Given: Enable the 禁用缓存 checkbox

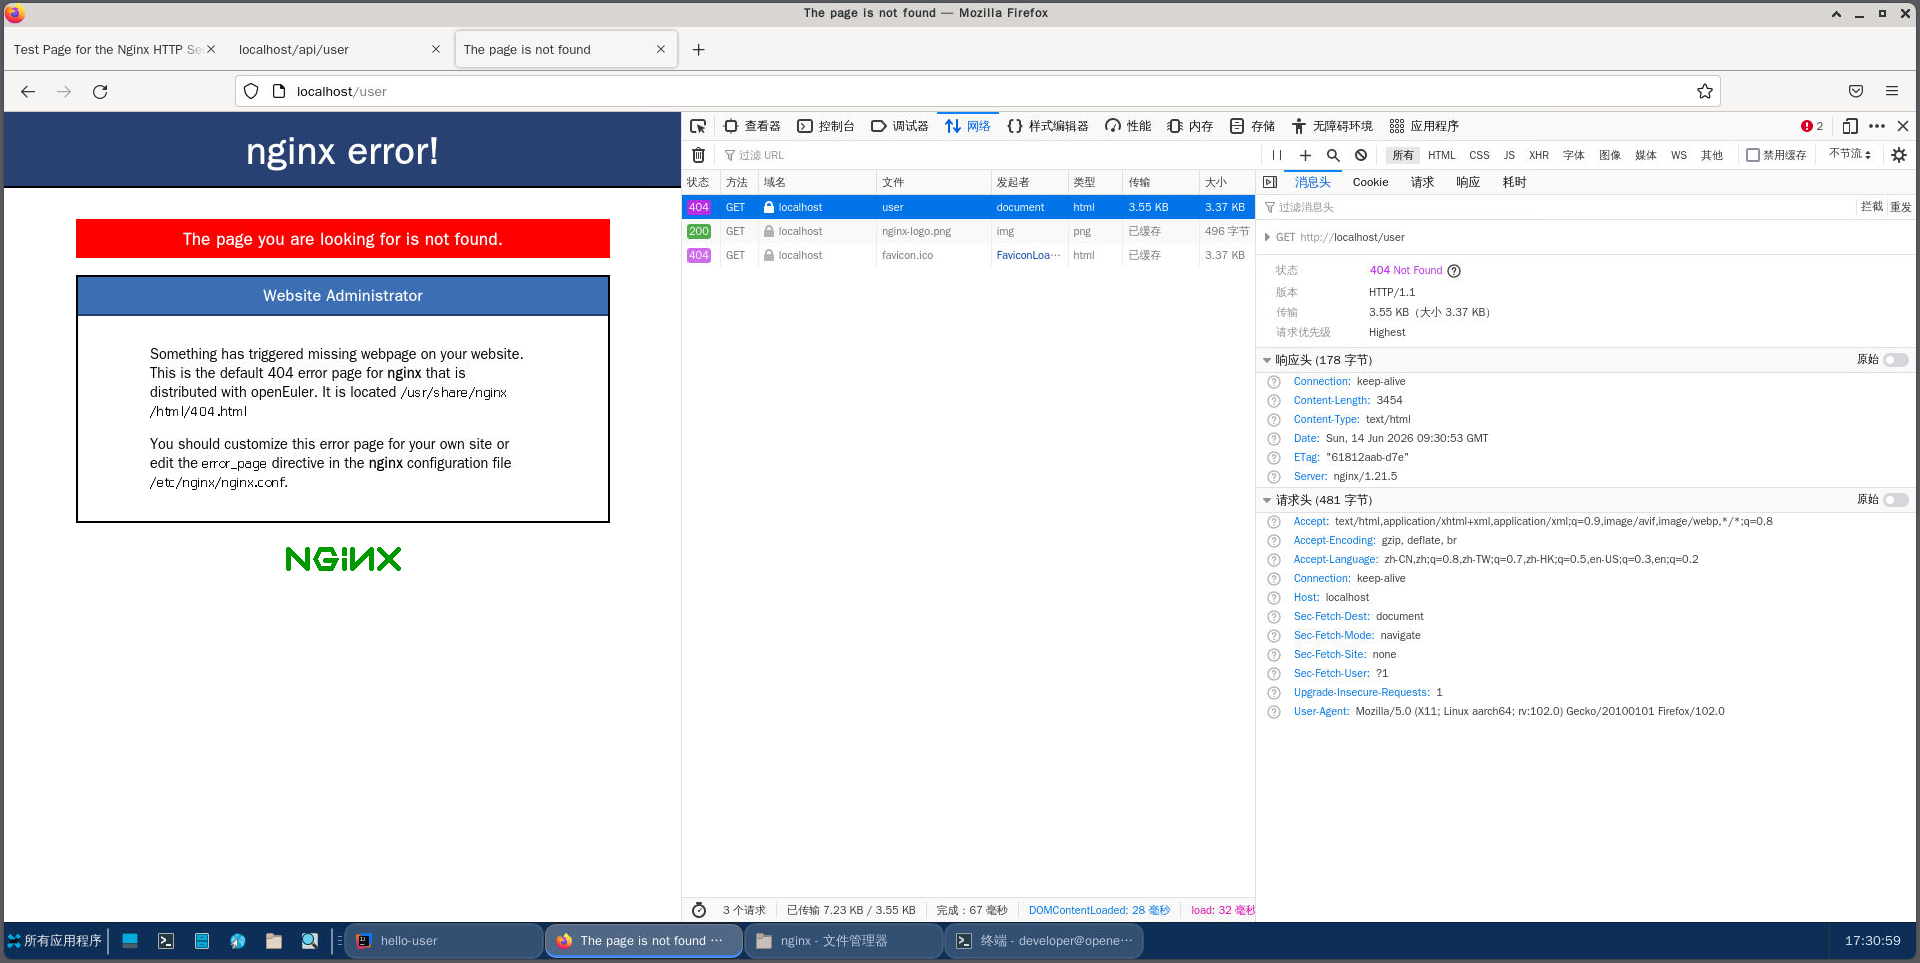Looking at the screenshot, I should 1752,155.
